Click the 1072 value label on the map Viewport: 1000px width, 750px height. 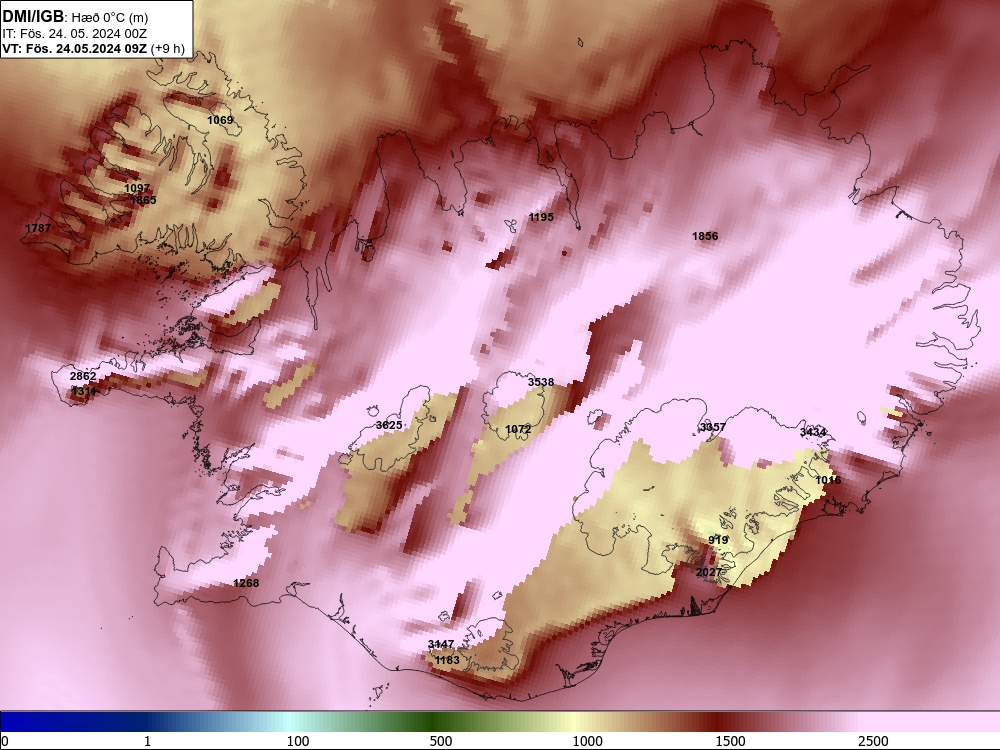tap(518, 429)
